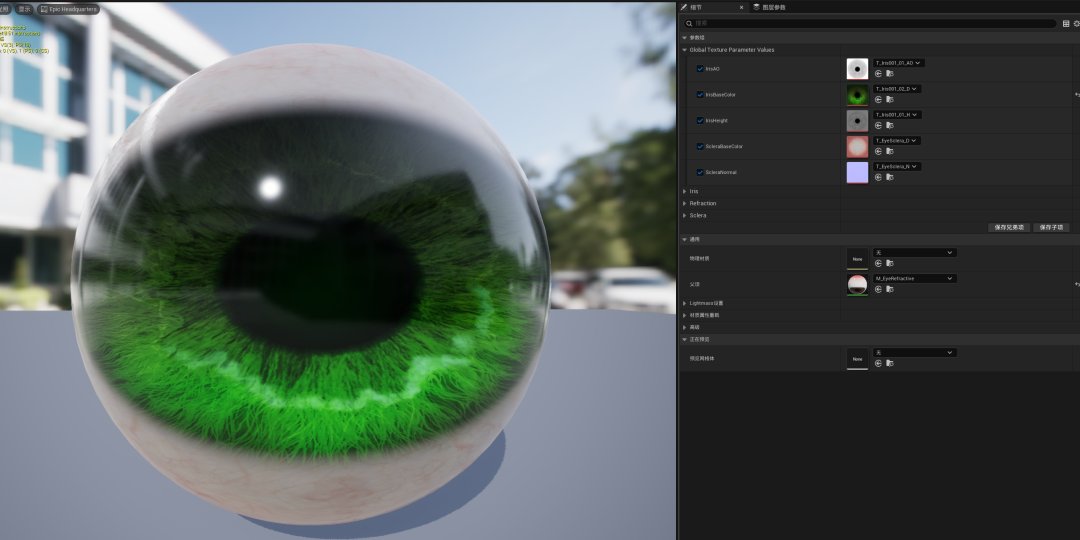Open the T_Iris001_01_H texture dropdown

897,114
